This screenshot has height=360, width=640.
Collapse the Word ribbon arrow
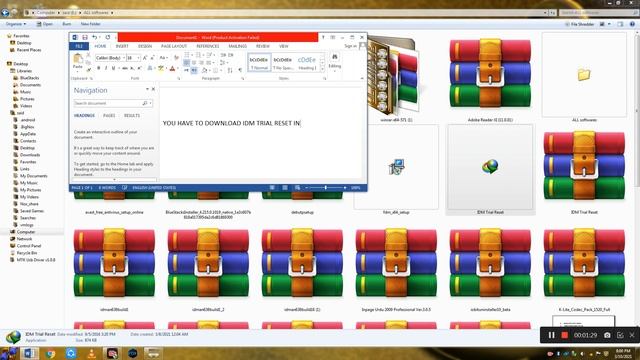[x=362, y=78]
